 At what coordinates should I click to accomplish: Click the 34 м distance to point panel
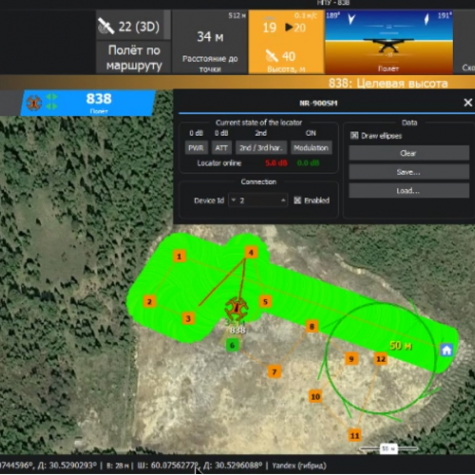210,42
